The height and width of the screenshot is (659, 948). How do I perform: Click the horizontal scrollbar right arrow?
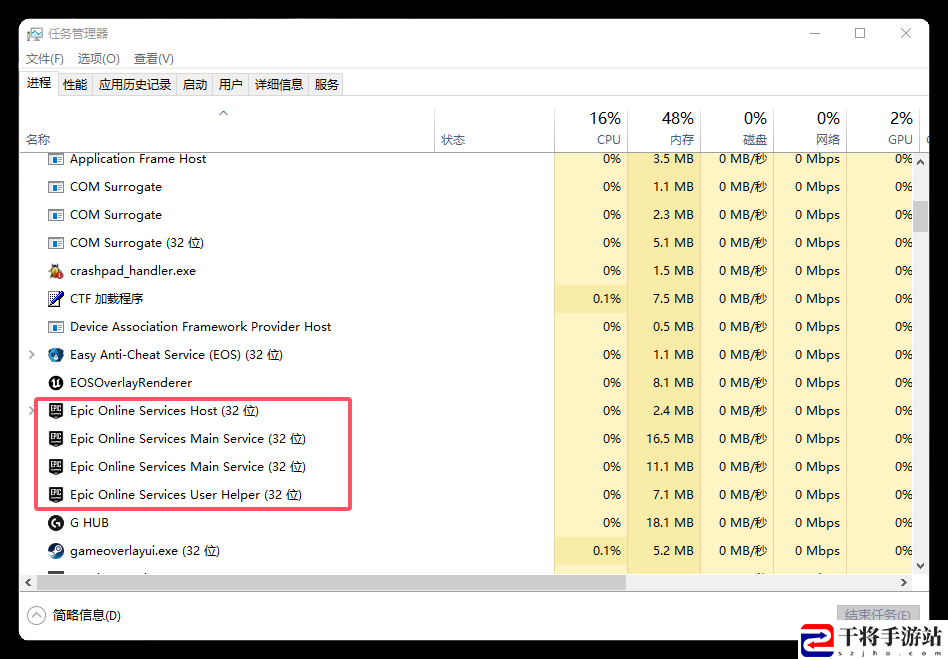(x=904, y=583)
